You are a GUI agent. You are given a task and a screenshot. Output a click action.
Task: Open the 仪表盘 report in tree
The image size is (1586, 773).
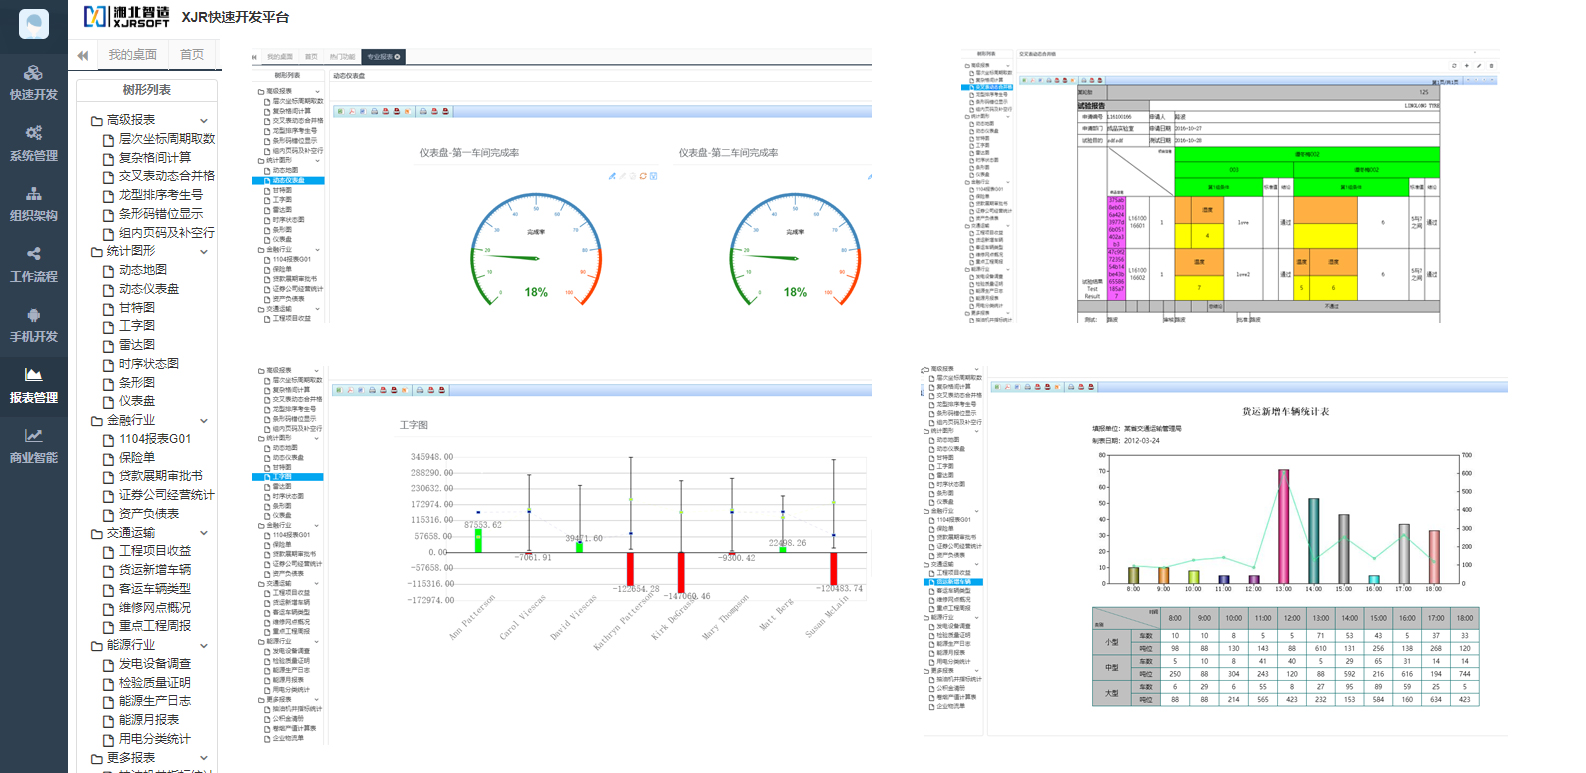click(137, 401)
